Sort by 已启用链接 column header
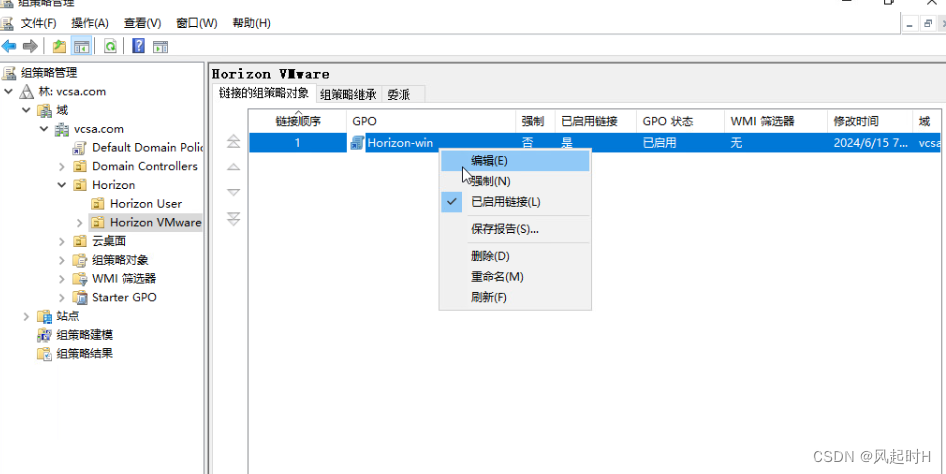 pyautogui.click(x=595, y=121)
